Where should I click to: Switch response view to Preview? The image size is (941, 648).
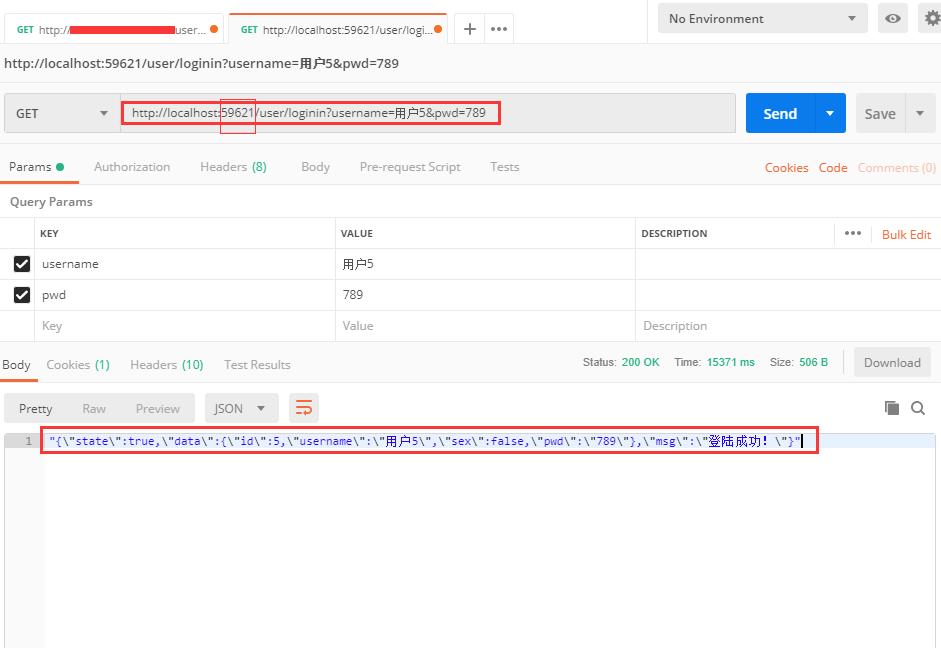[158, 409]
